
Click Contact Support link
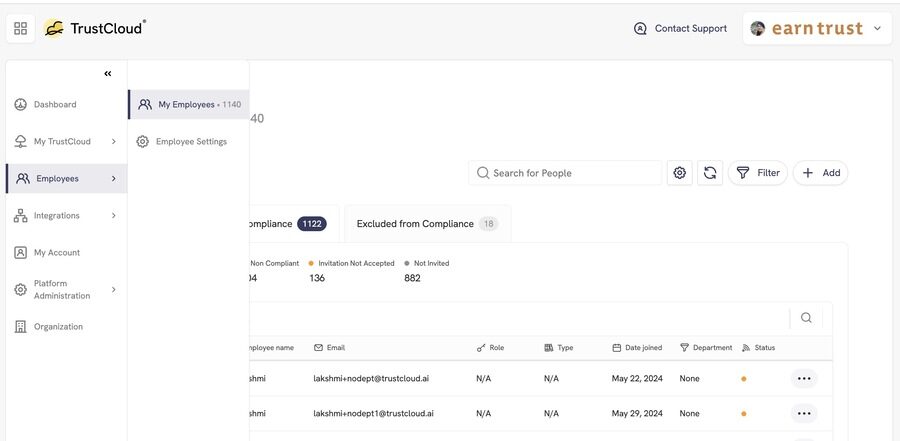coord(680,28)
